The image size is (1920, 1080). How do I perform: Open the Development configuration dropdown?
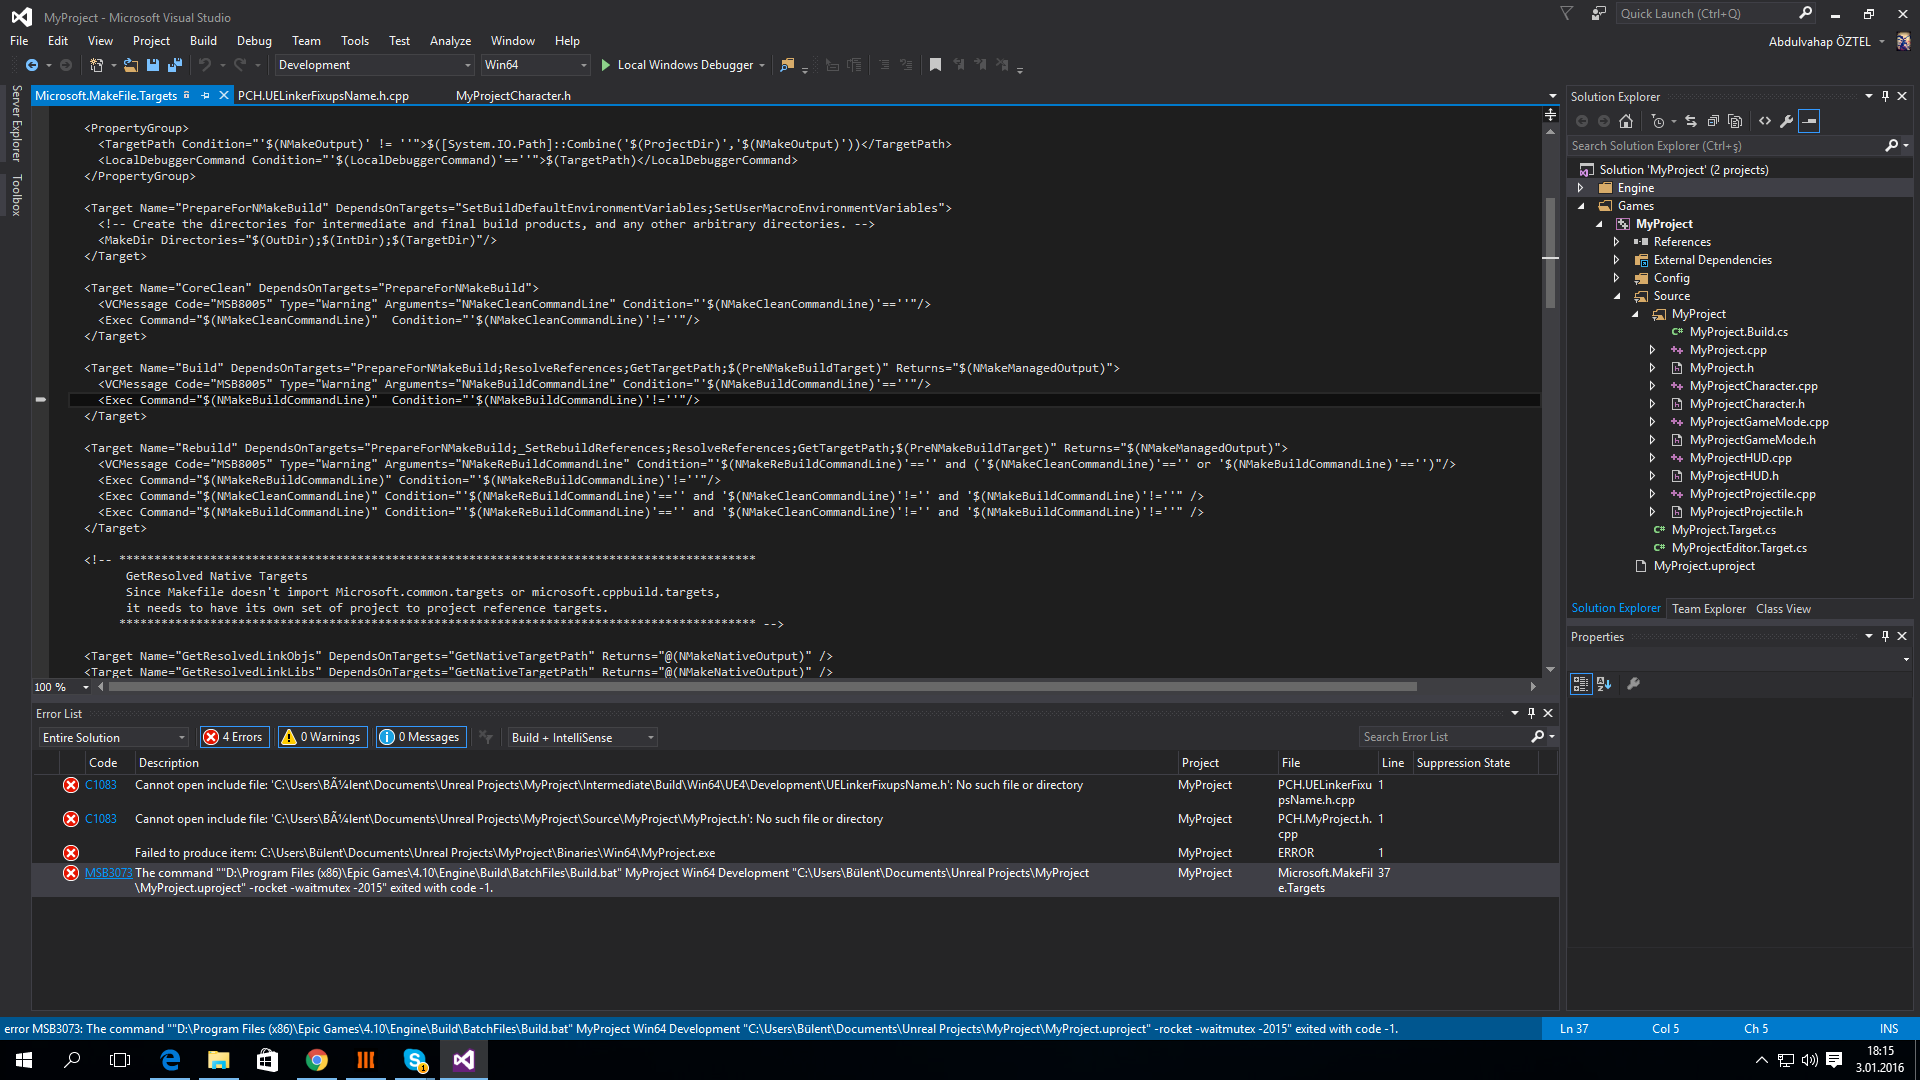tap(374, 65)
